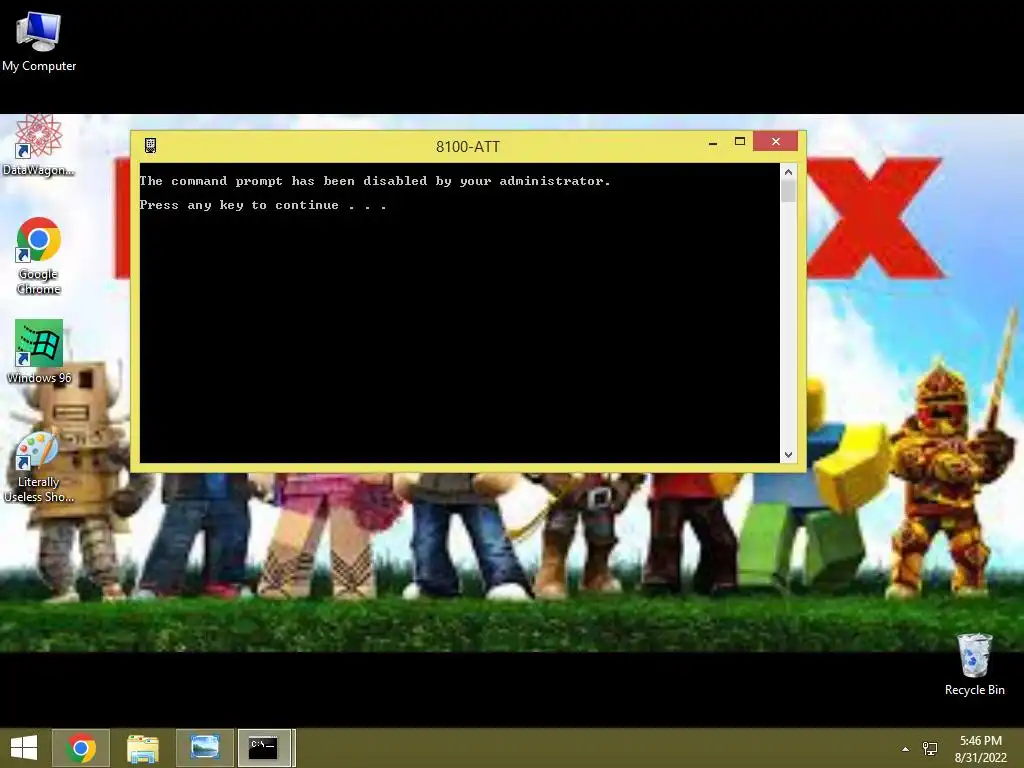This screenshot has width=1024, height=768.
Task: Click the 8/31/2022 date in tray
Action: [980, 758]
